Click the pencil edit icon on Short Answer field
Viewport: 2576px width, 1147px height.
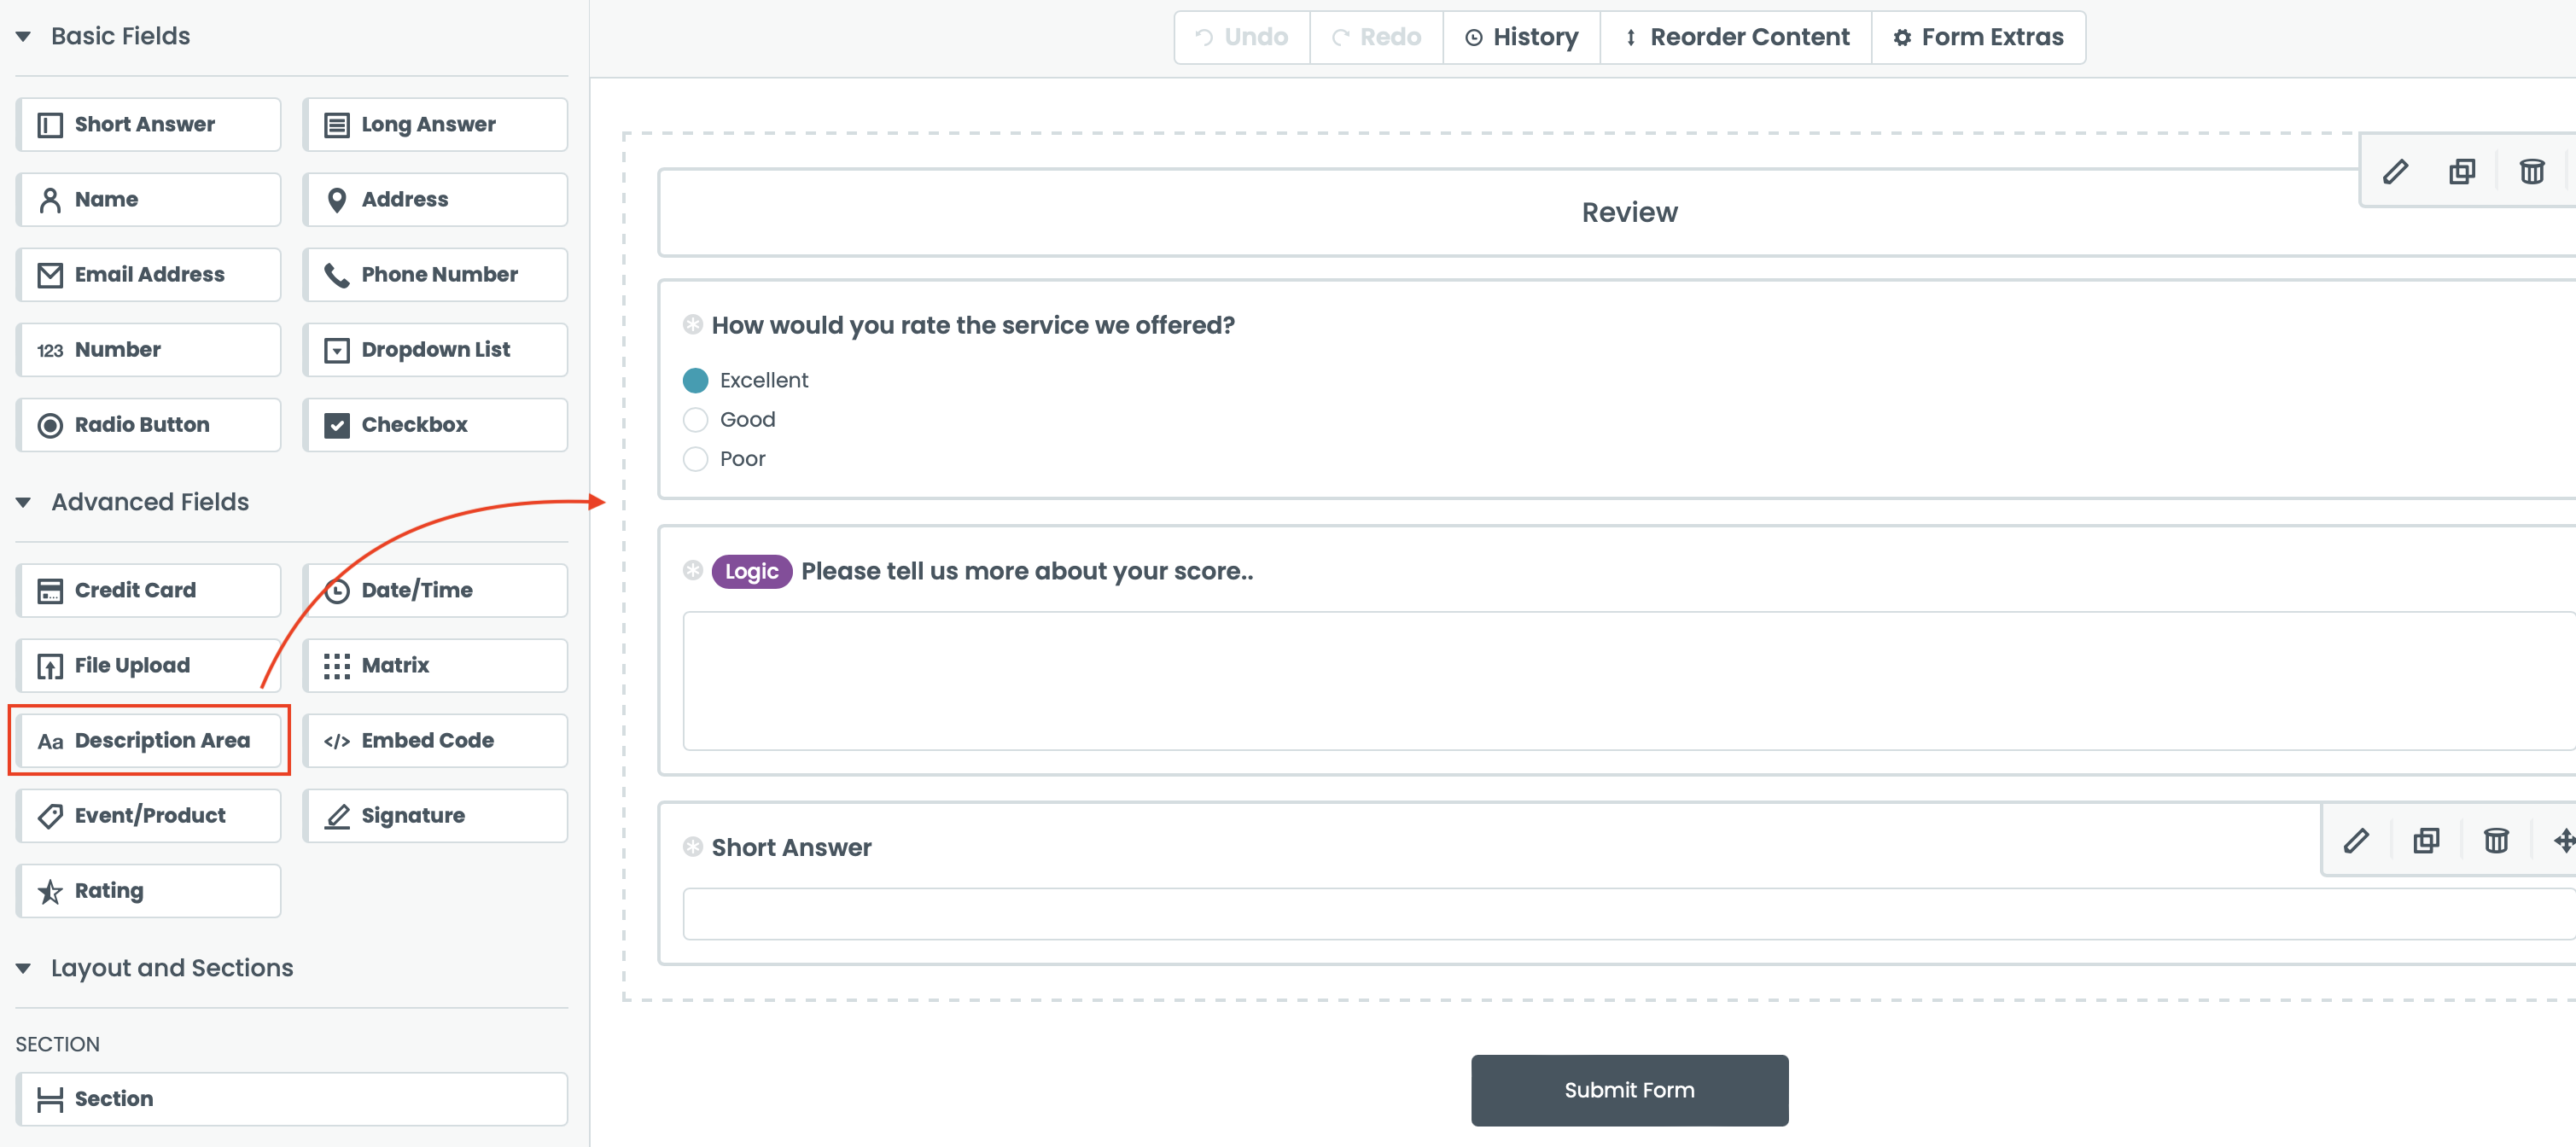pos(2355,841)
